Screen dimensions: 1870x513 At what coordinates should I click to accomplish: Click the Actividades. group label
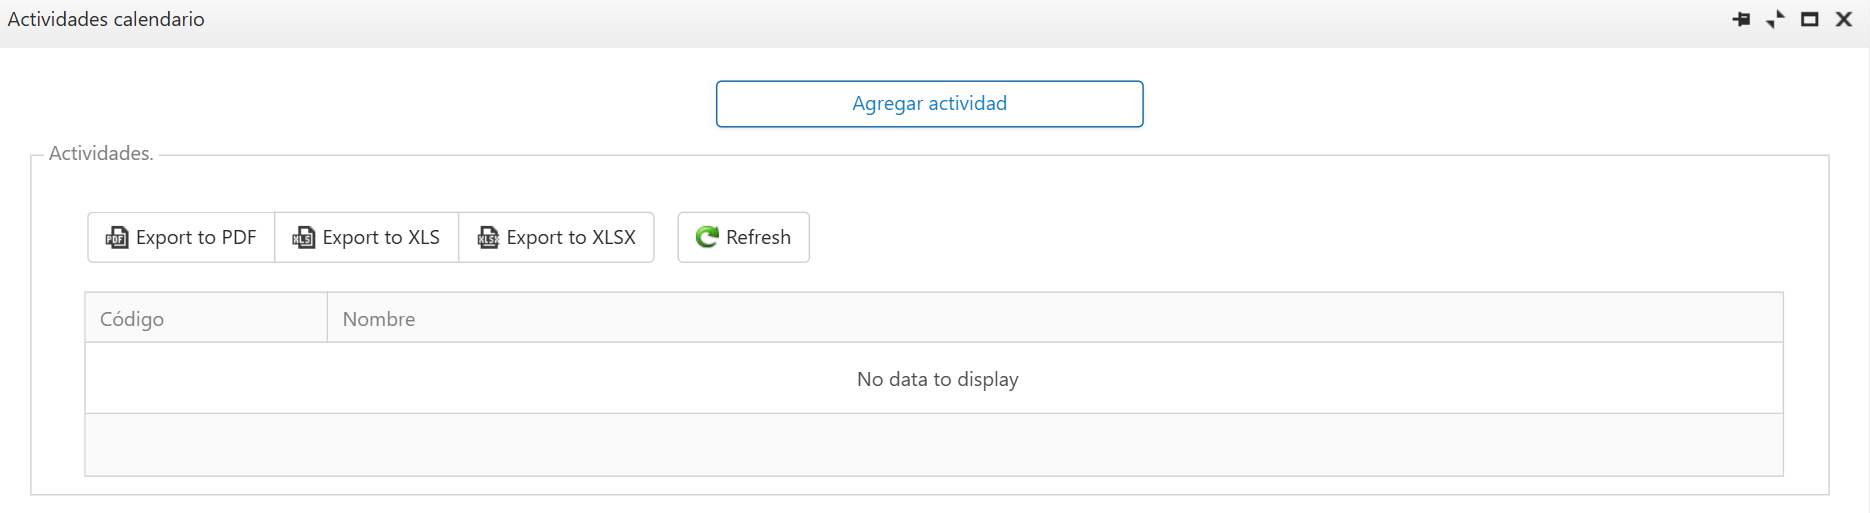[101, 153]
